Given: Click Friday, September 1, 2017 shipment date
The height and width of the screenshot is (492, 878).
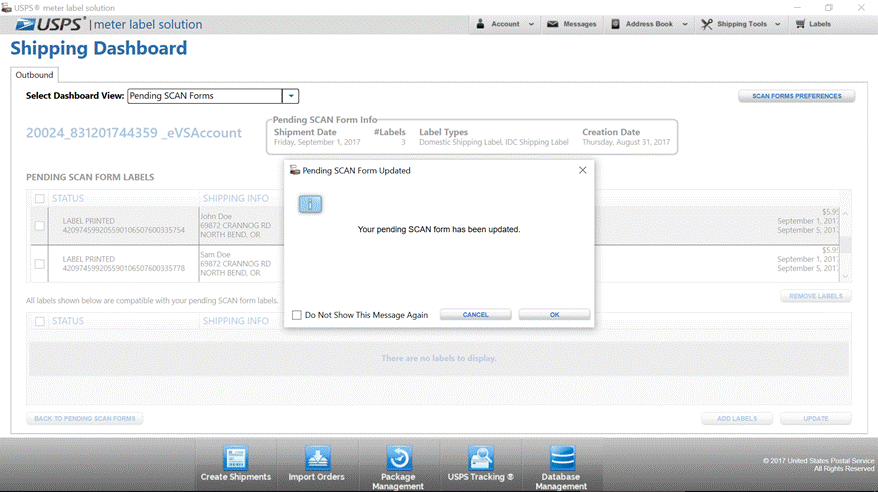Looking at the screenshot, I should point(317,142).
